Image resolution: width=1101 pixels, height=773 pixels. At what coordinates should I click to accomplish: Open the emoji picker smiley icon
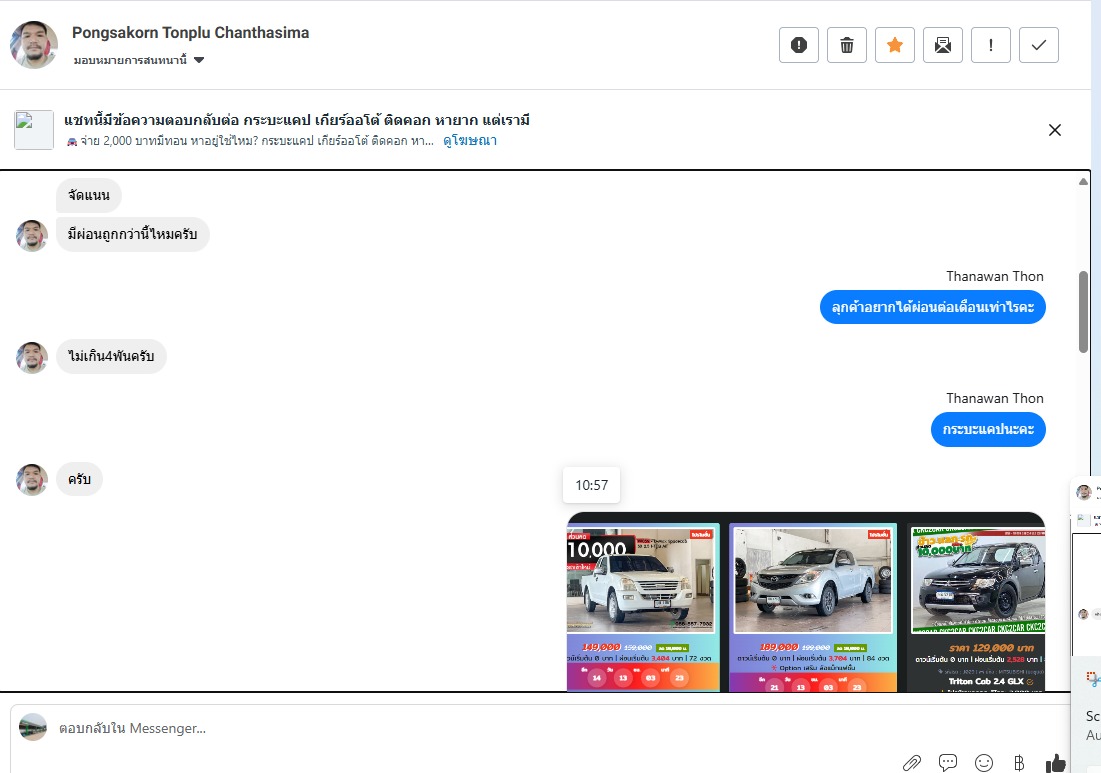pos(984,762)
